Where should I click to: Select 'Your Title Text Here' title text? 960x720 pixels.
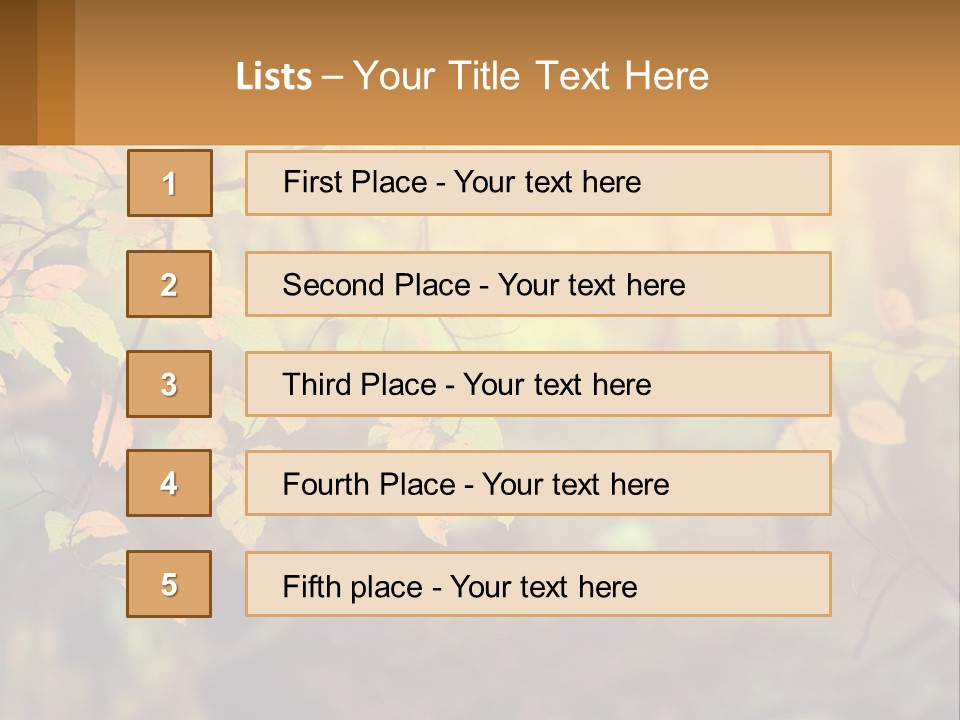click(531, 76)
